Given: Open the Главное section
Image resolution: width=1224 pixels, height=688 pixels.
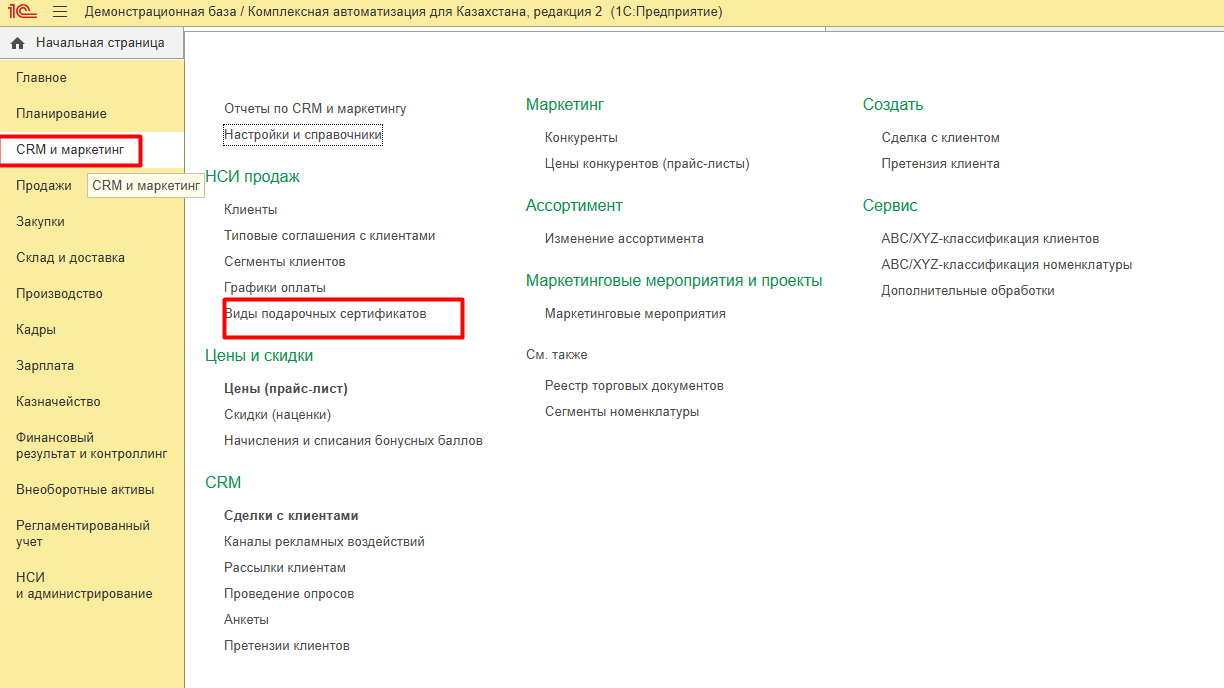Looking at the screenshot, I should pyautogui.click(x=41, y=78).
